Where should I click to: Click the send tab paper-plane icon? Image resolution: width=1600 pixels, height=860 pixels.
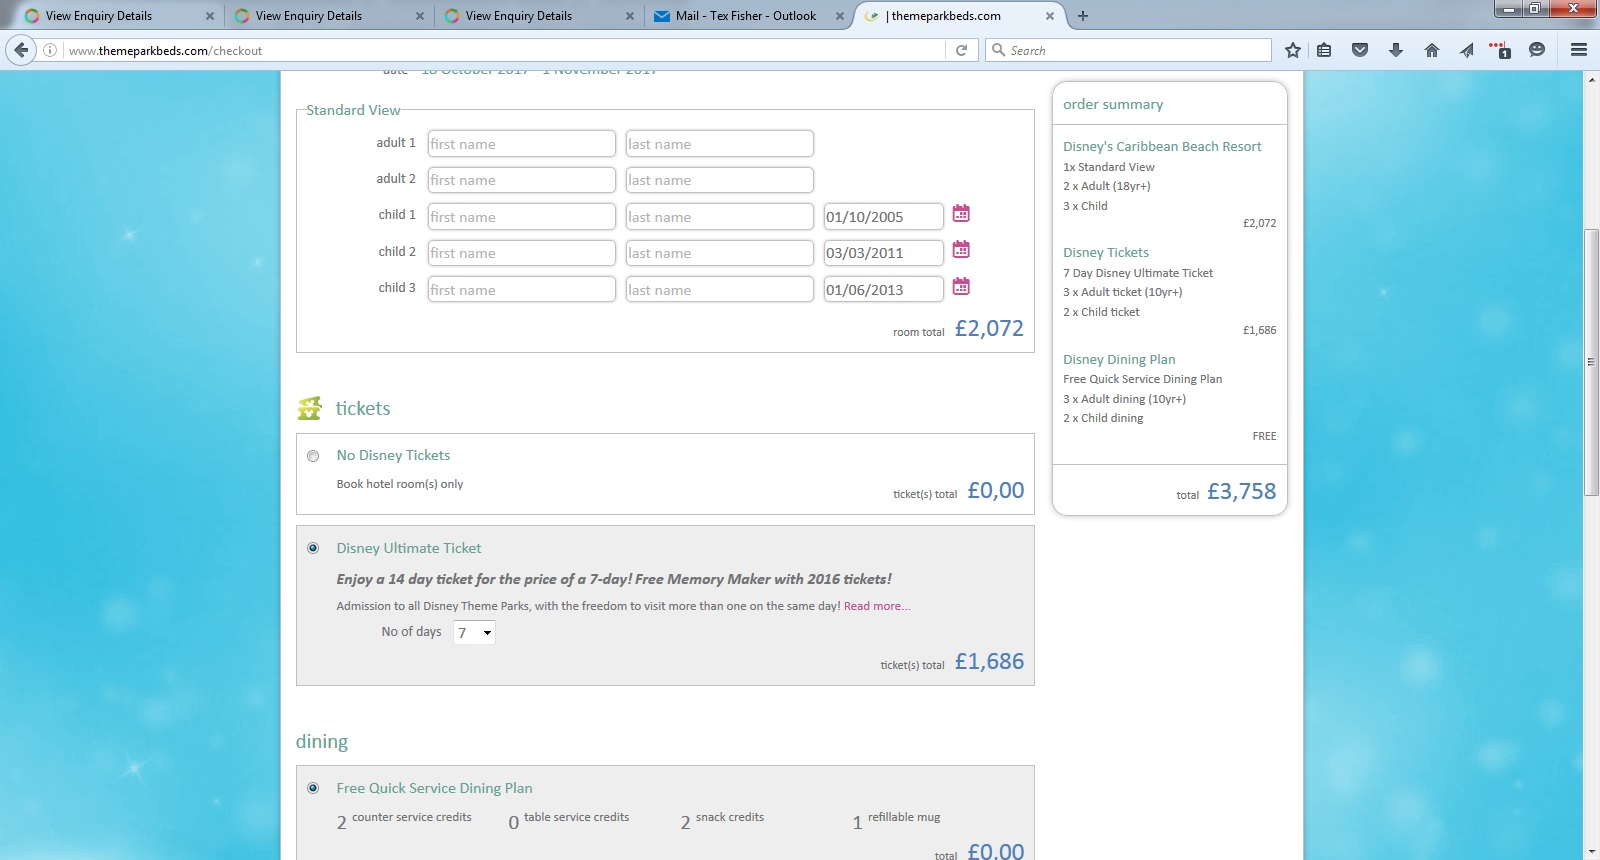(1467, 50)
